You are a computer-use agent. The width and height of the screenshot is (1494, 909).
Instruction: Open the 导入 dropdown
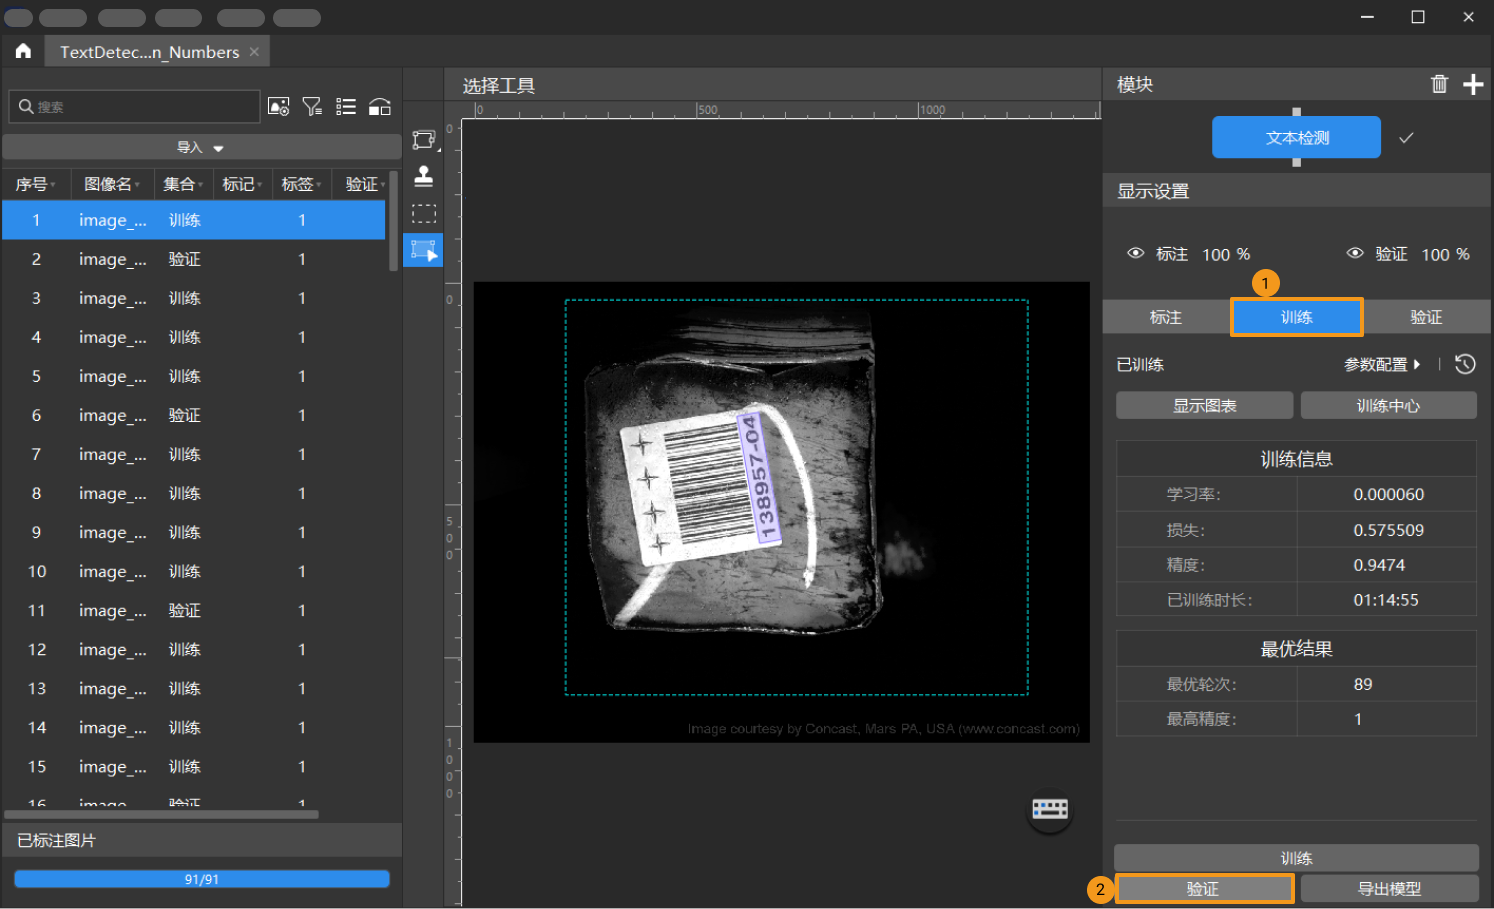(x=201, y=147)
